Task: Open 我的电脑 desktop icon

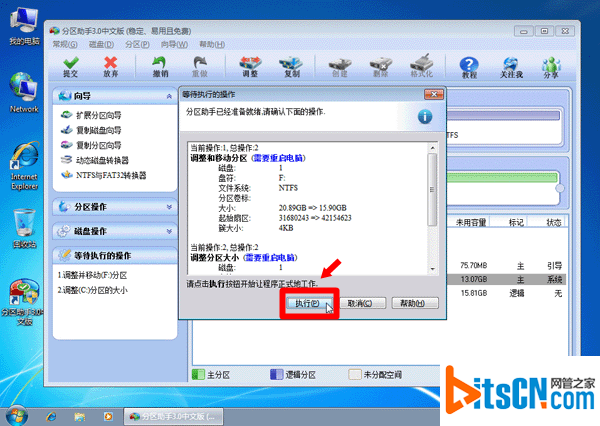Action: (24, 26)
